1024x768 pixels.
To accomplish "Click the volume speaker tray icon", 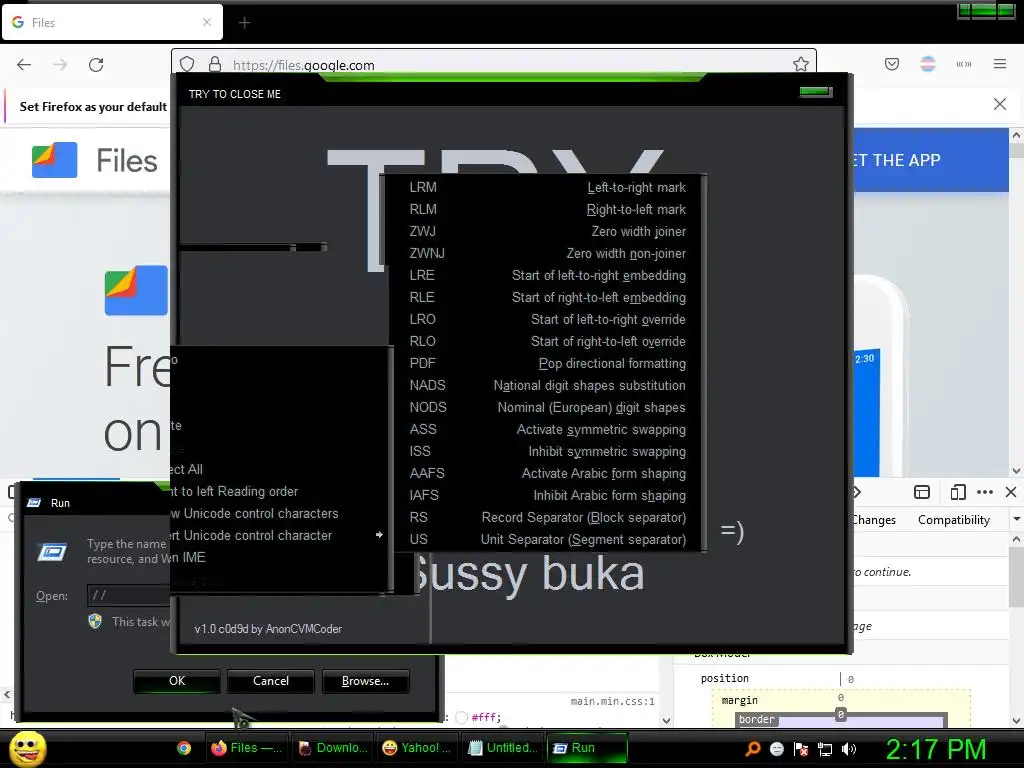I will coord(849,749).
